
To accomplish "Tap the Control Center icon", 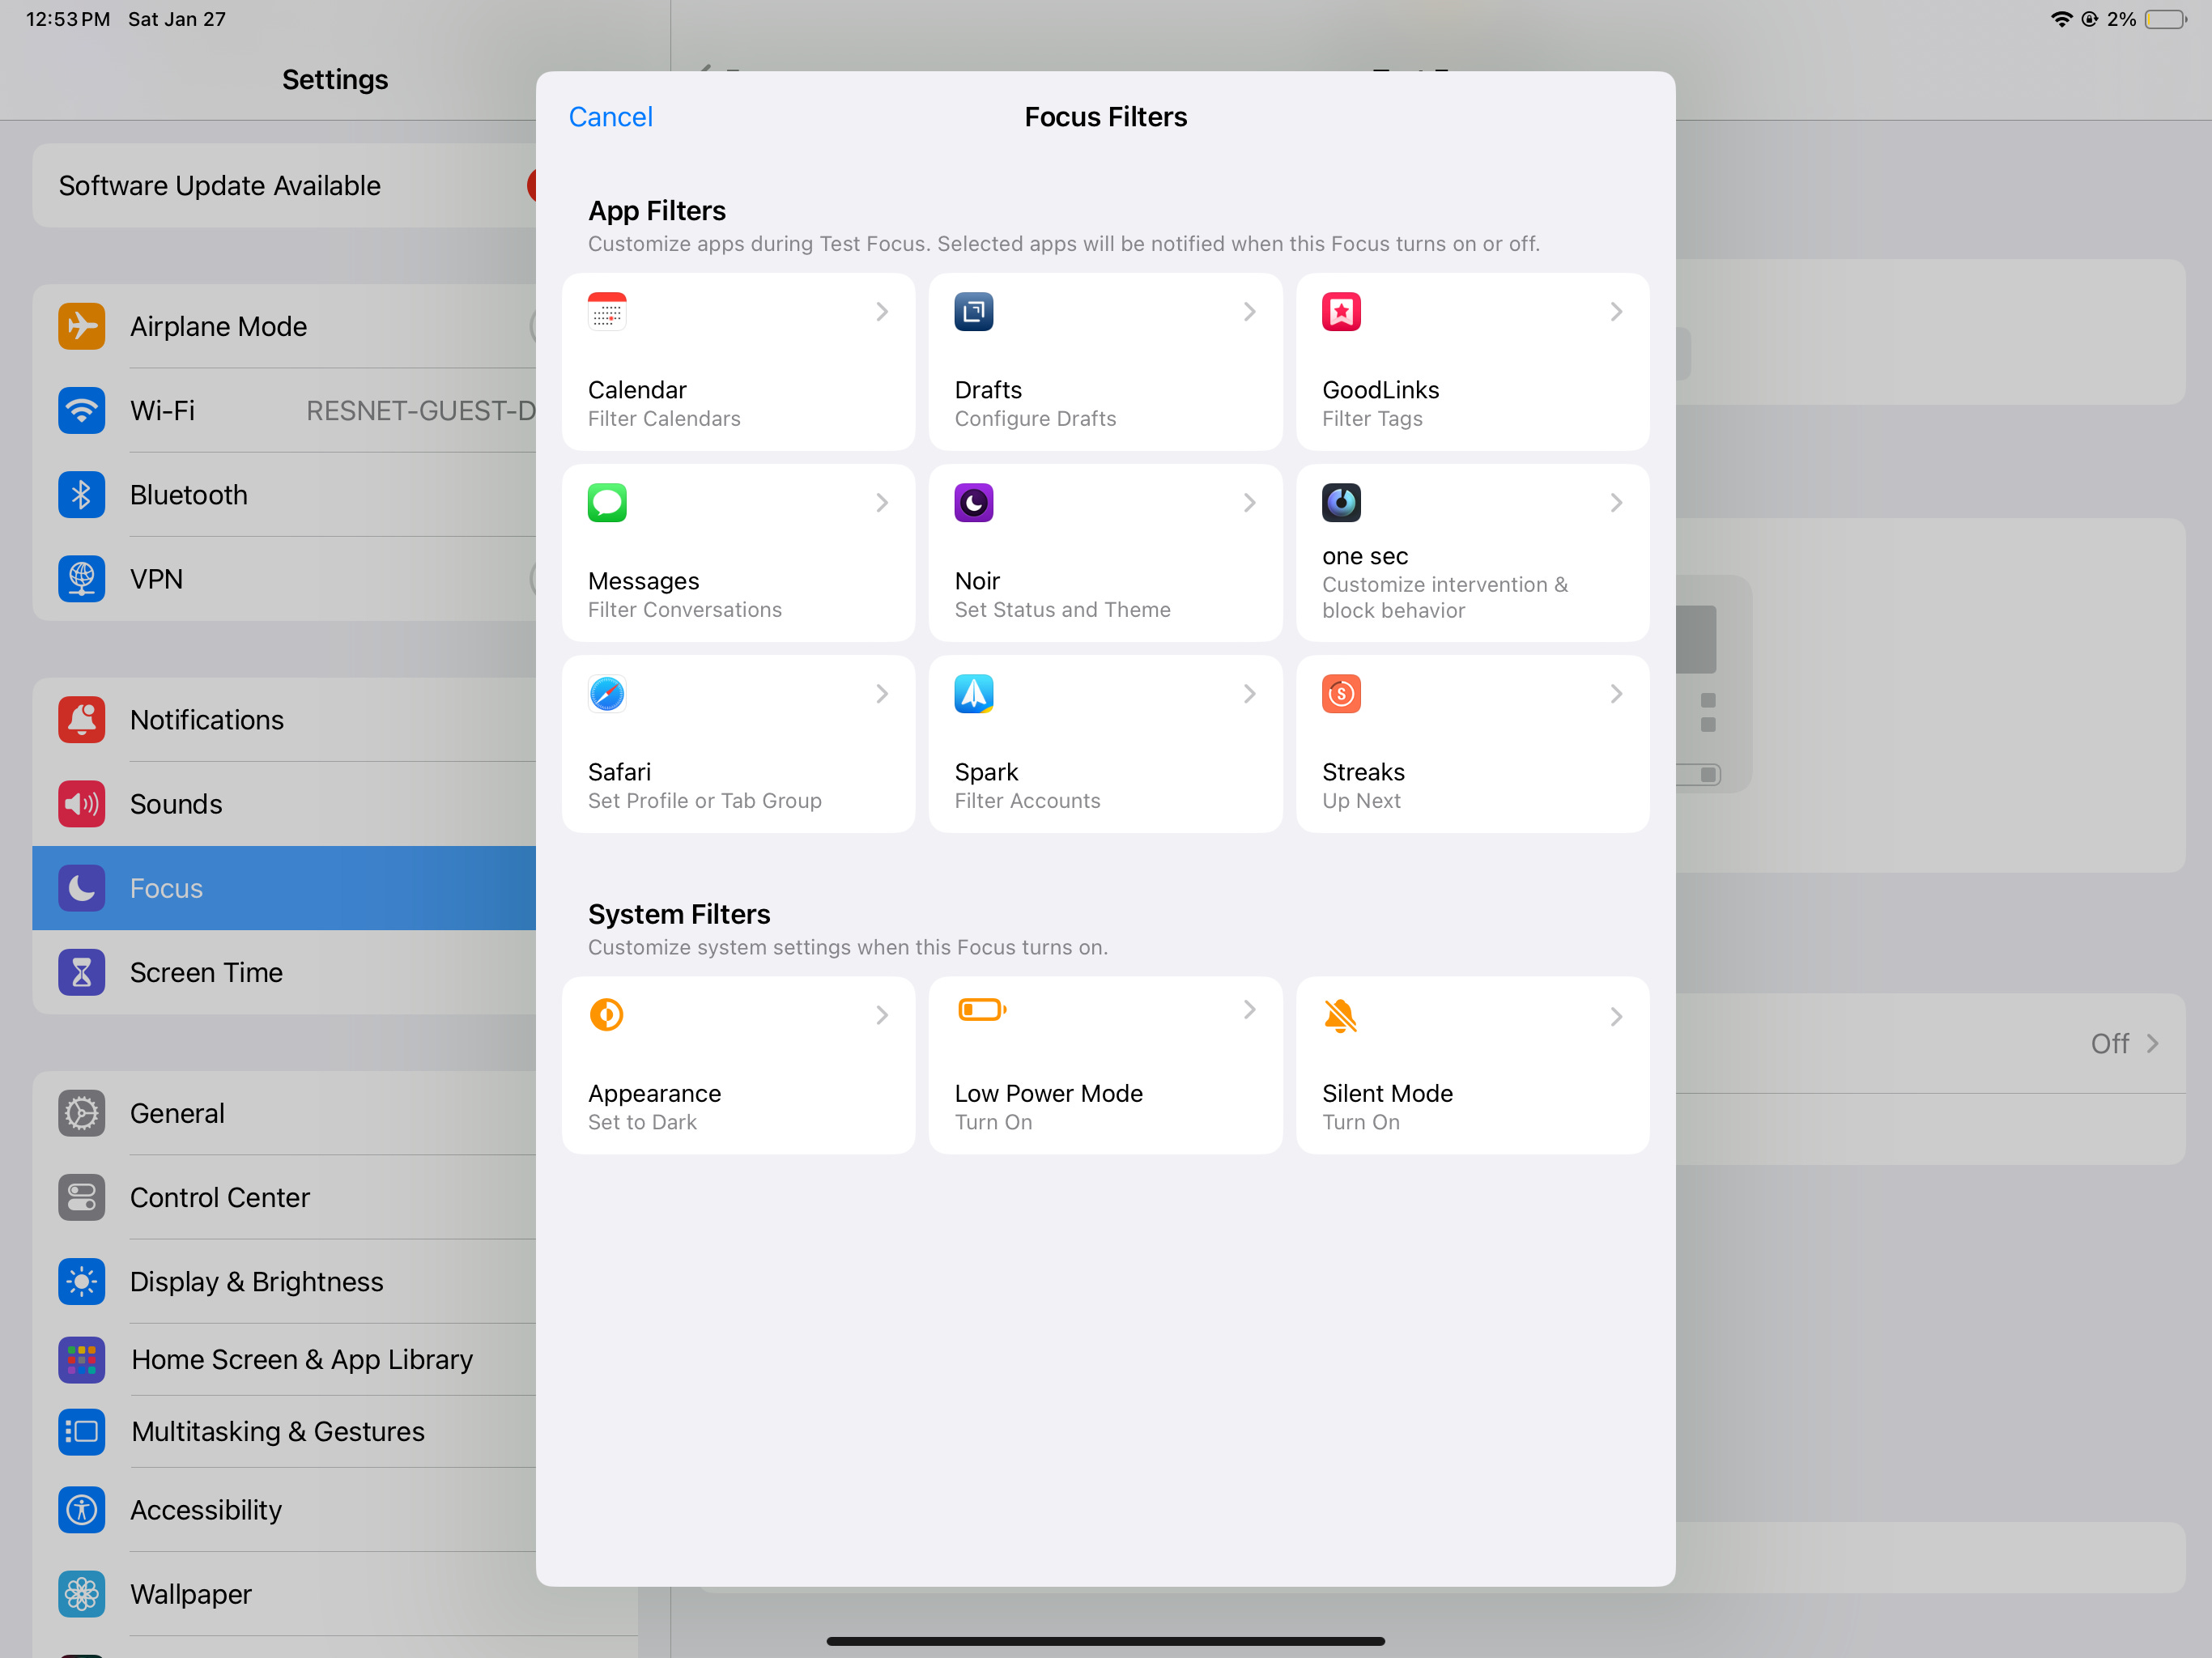I will [x=82, y=1197].
